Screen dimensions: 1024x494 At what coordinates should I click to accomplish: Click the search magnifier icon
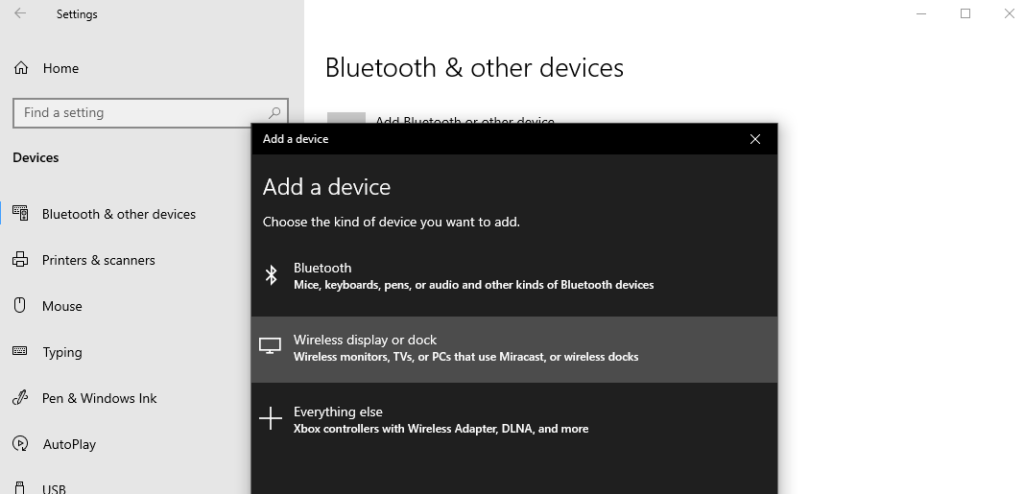coord(274,113)
